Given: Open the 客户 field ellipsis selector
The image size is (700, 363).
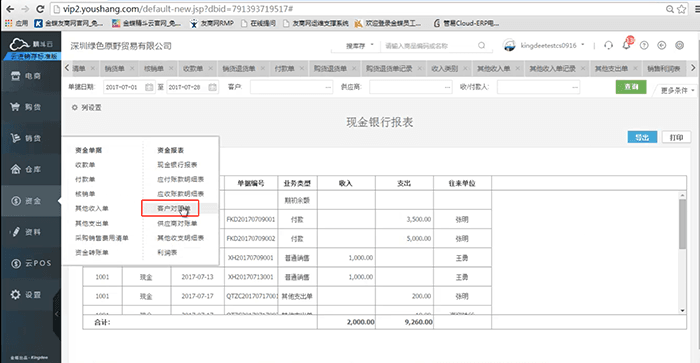Looking at the screenshot, I should (329, 88).
